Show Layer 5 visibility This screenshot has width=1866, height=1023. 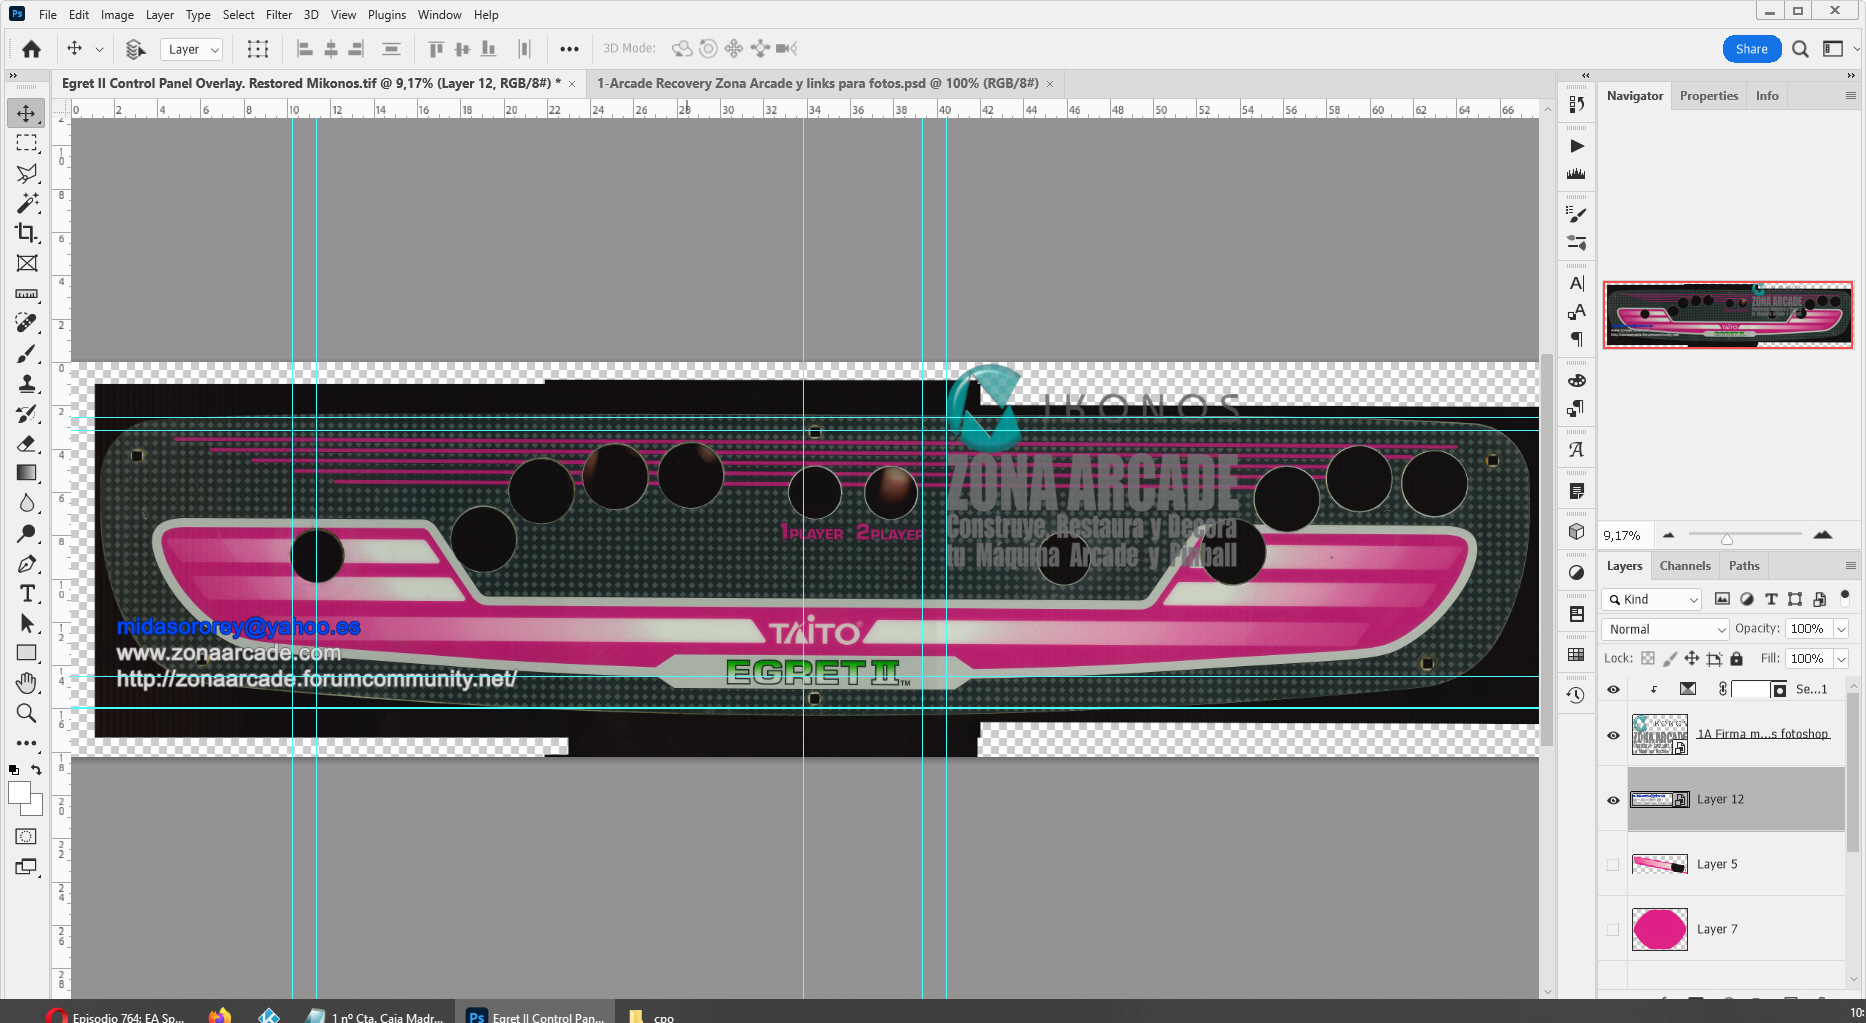1613,865
